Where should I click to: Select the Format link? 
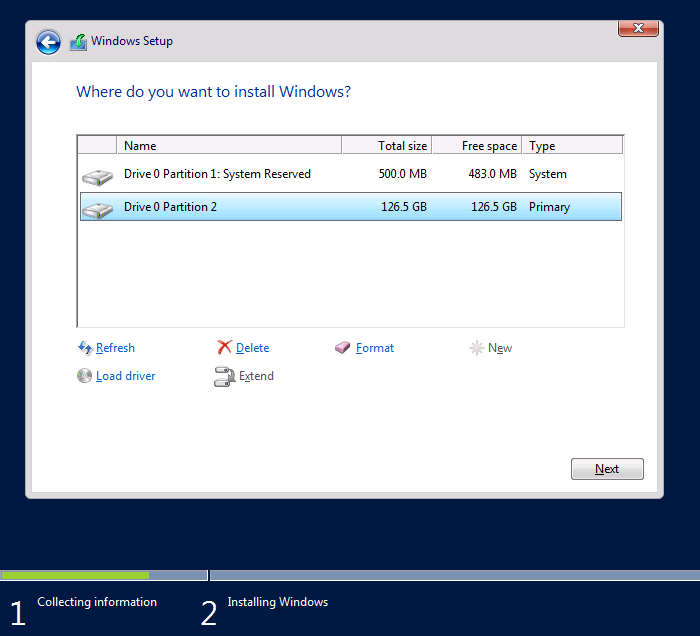point(375,348)
